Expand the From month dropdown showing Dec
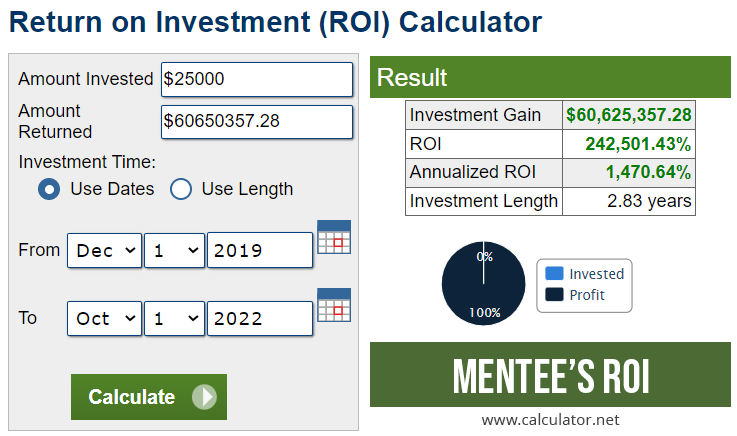The image size is (737, 436). click(105, 251)
